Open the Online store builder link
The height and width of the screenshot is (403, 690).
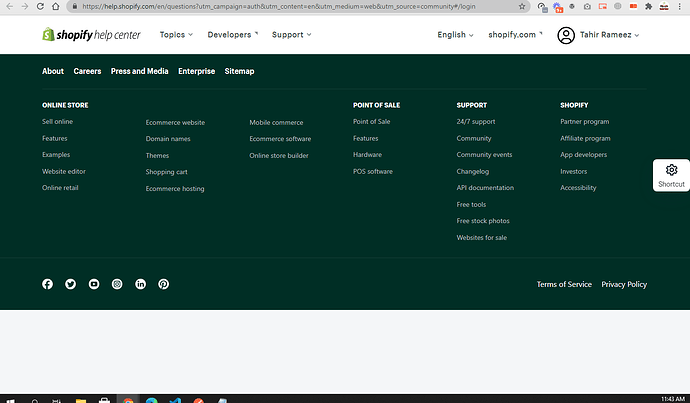[x=279, y=155]
